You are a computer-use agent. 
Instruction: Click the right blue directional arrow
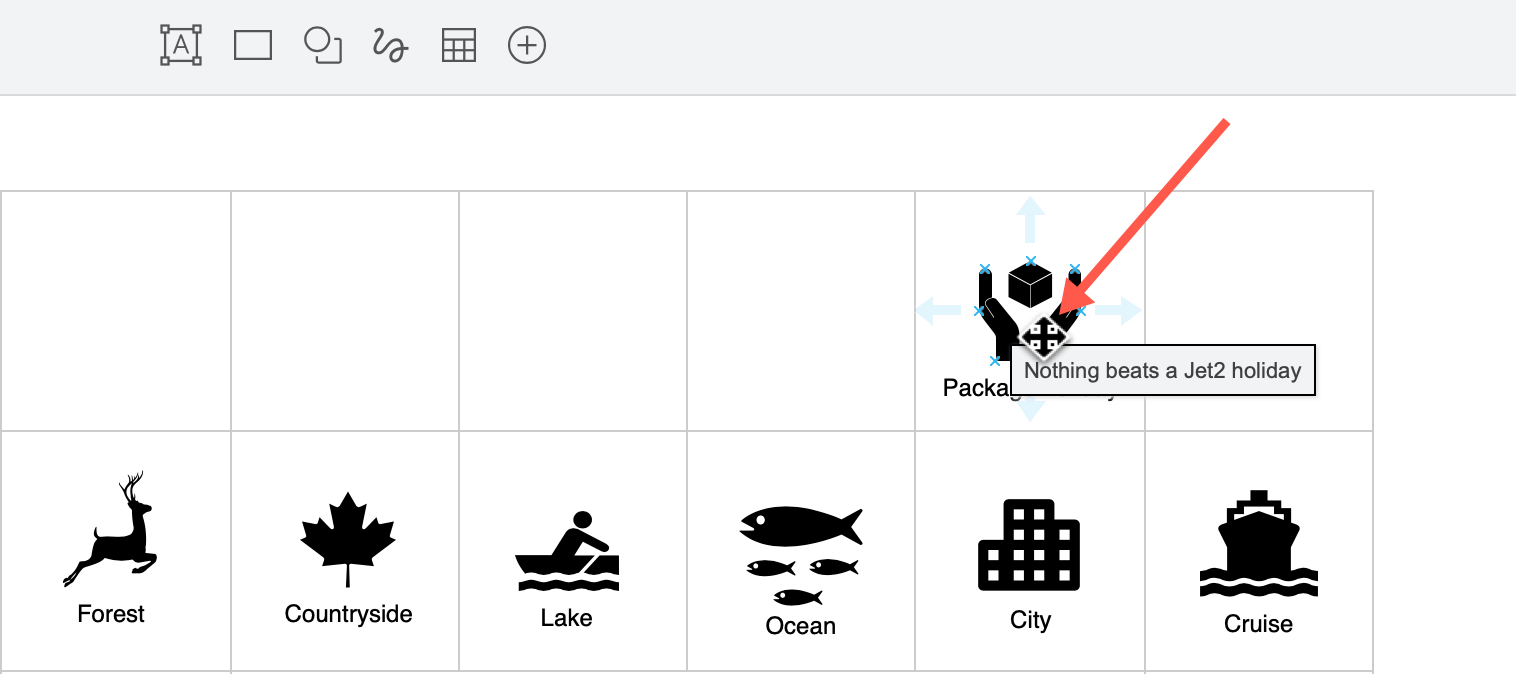point(1125,310)
